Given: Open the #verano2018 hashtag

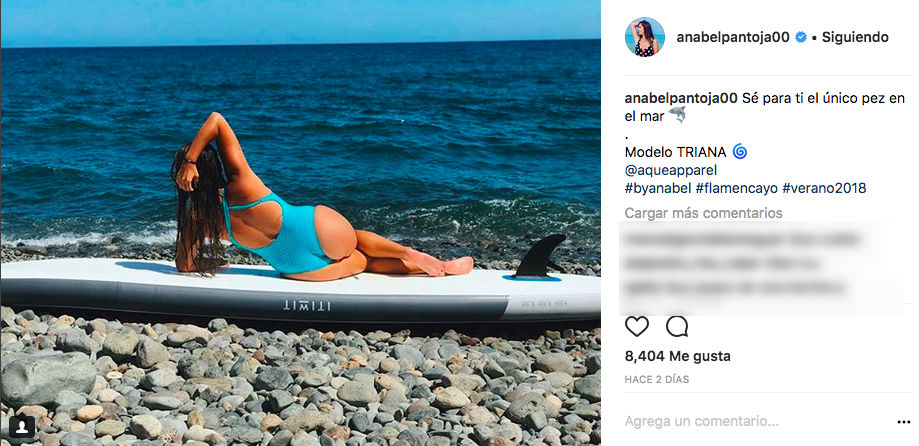Looking at the screenshot, I should click(x=824, y=189).
